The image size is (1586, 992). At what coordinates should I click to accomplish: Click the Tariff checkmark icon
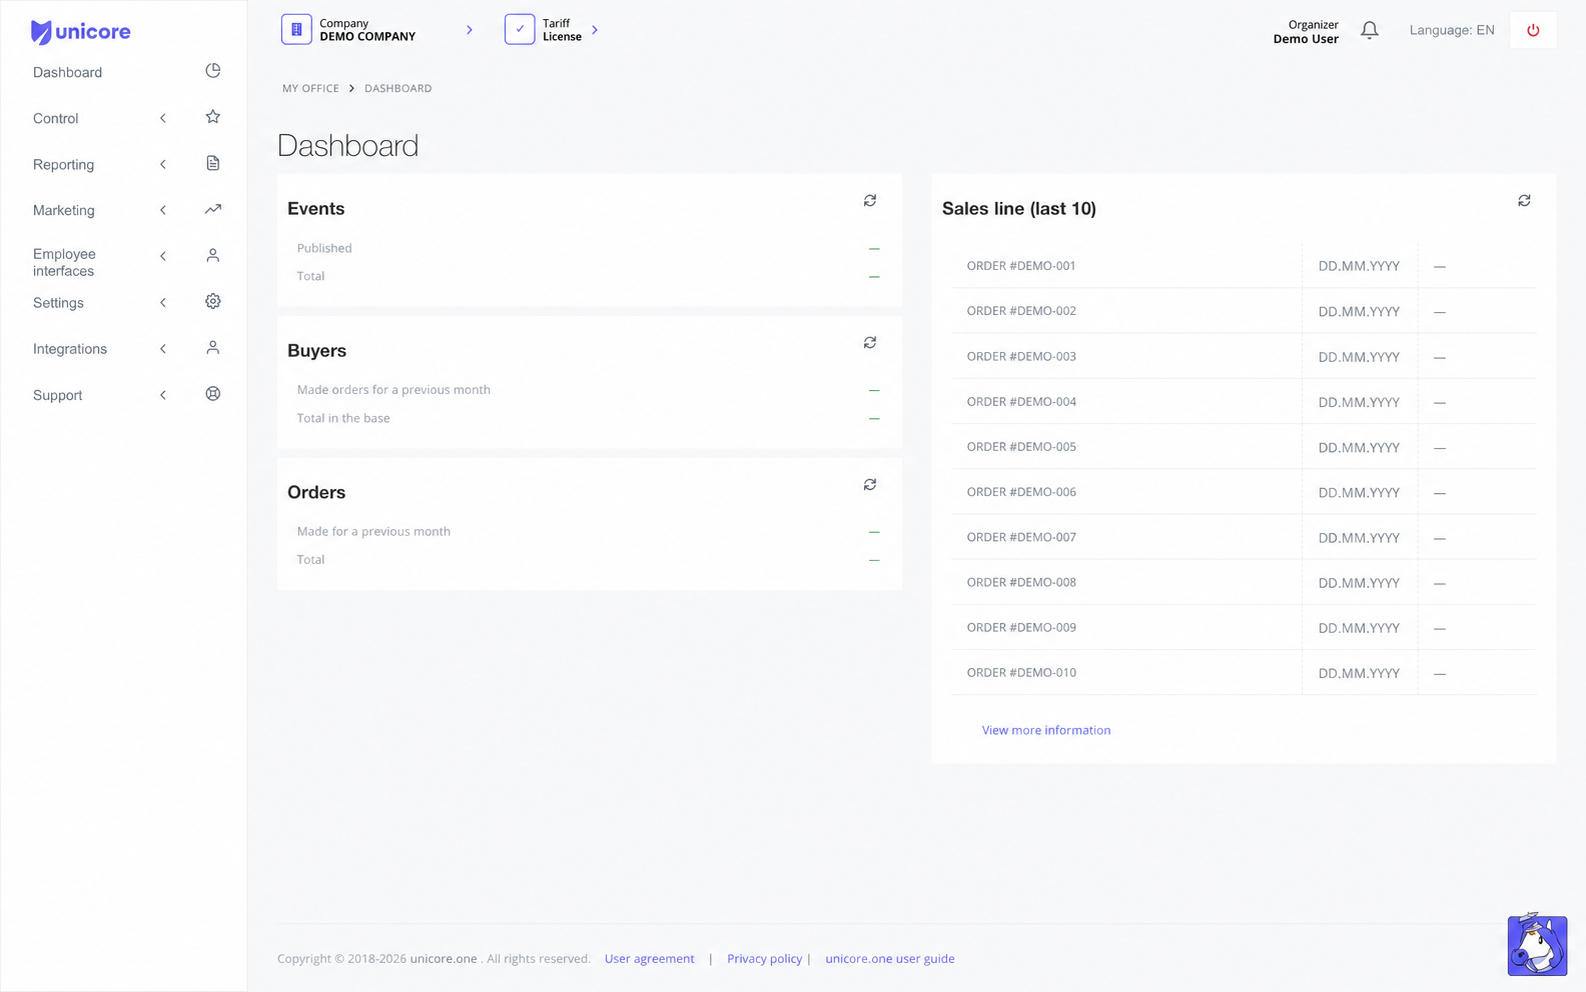coord(520,29)
